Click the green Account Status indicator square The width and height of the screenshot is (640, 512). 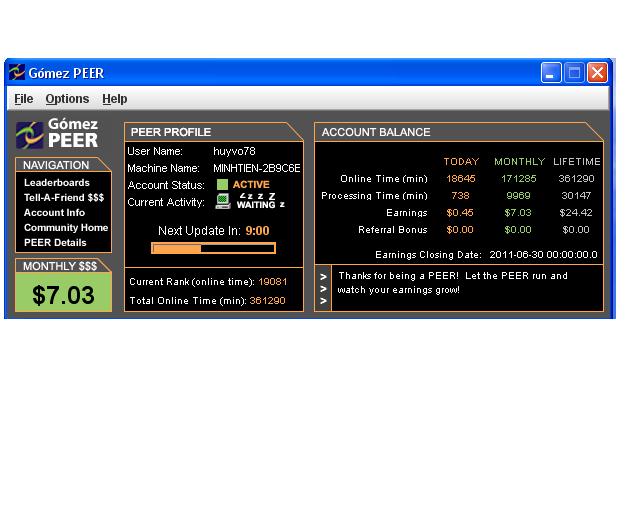tap(222, 185)
